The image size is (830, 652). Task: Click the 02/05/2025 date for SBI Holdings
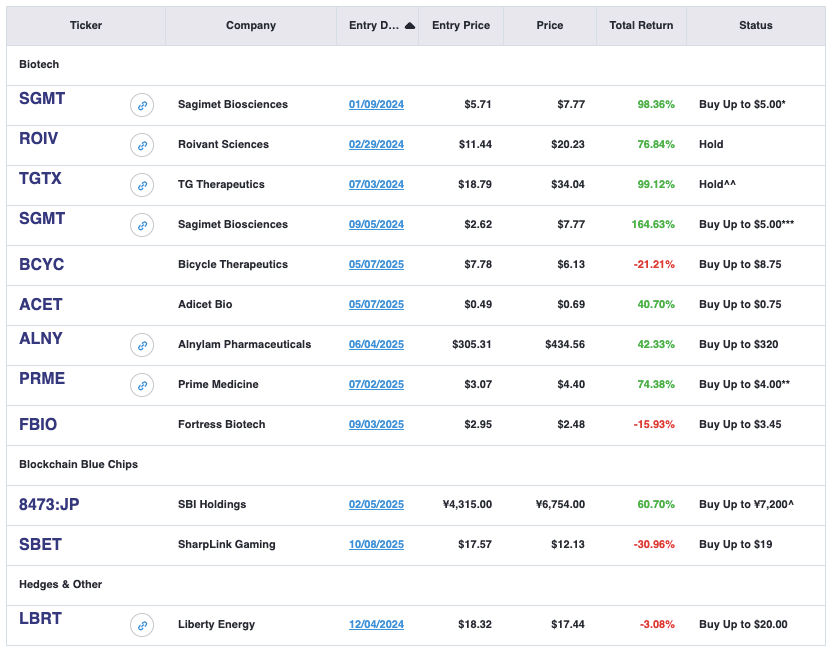[376, 504]
